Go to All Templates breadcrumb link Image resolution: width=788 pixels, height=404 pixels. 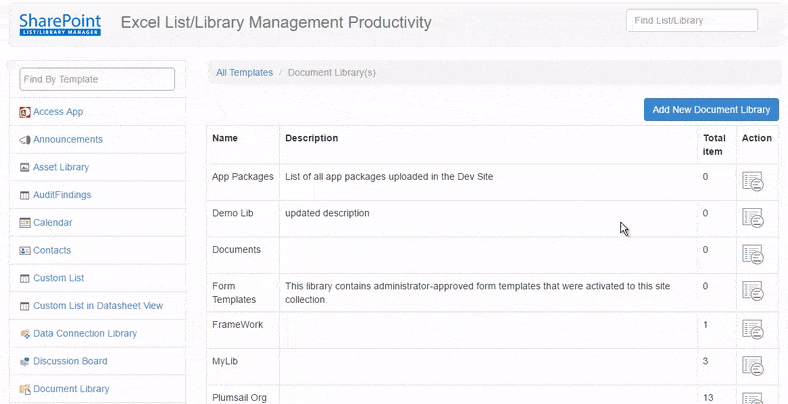[x=244, y=72]
